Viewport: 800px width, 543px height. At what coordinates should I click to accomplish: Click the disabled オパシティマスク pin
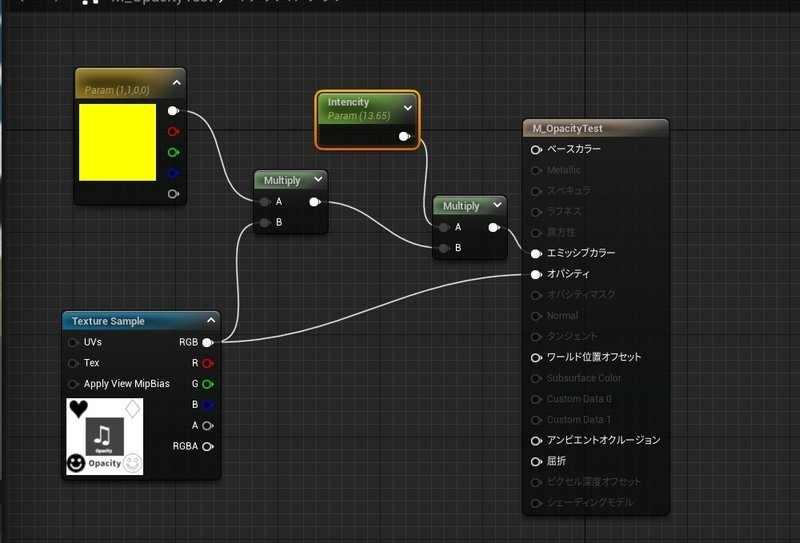536,295
